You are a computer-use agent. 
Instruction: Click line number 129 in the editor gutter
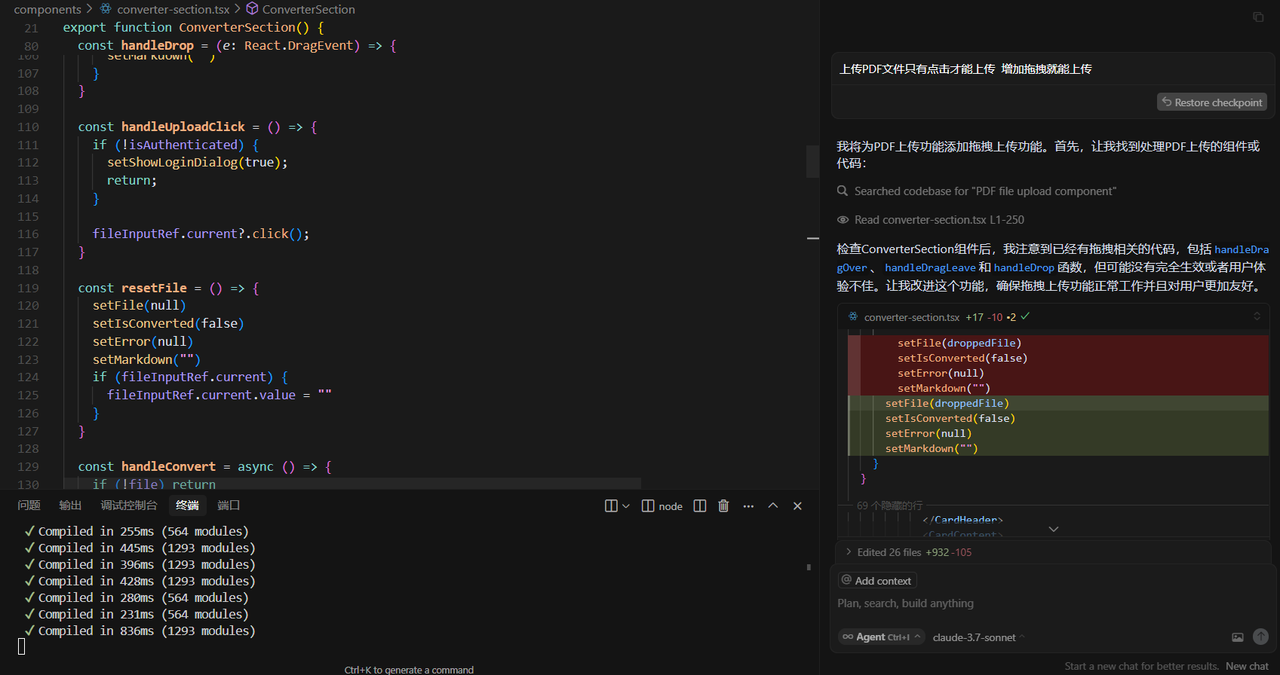(x=28, y=467)
